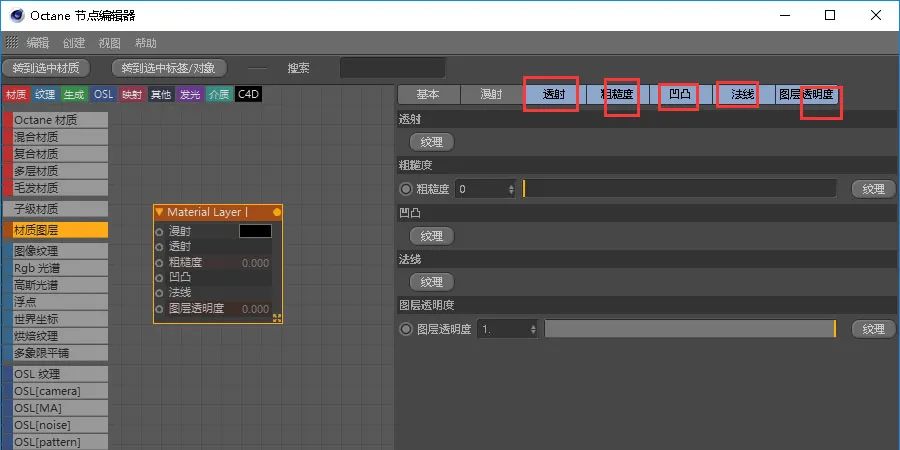The width and height of the screenshot is (900, 450).
Task: Click the 粗糙度 value stepper arrows
Action: point(511,189)
